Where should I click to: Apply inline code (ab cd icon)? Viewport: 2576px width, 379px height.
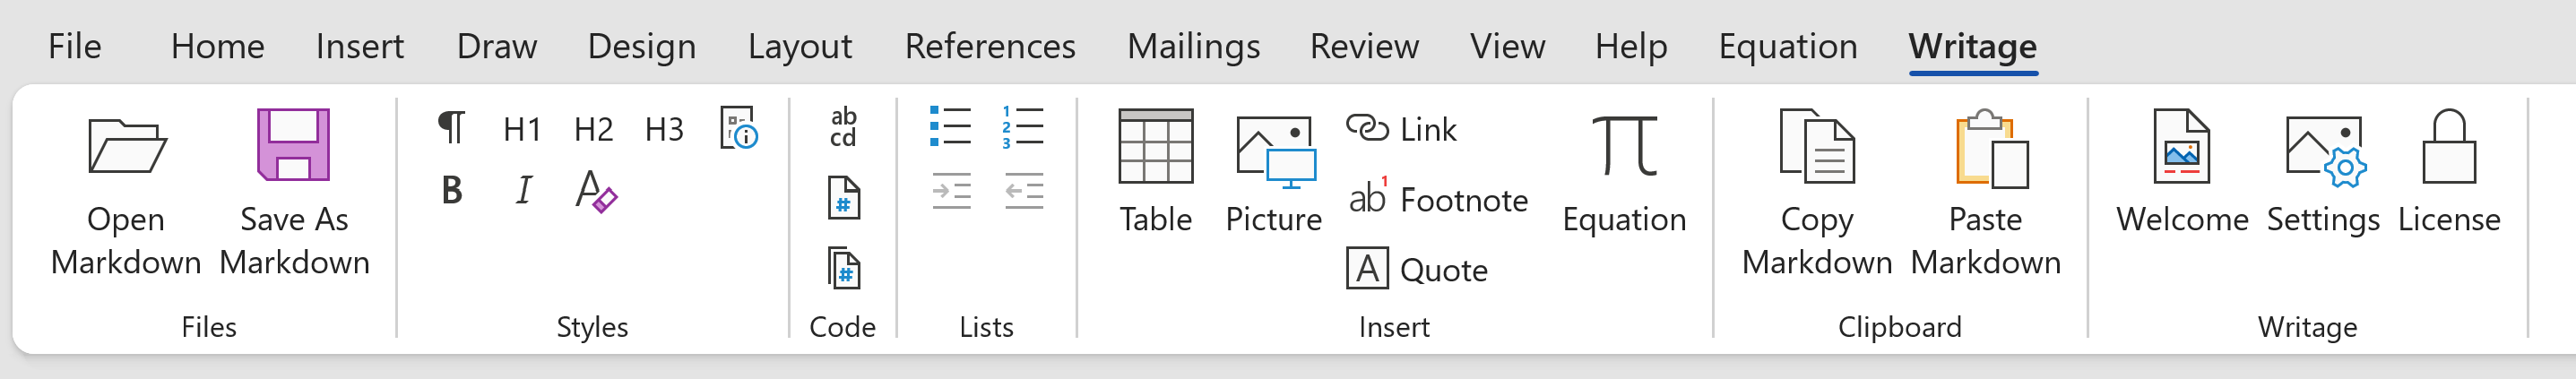click(843, 127)
